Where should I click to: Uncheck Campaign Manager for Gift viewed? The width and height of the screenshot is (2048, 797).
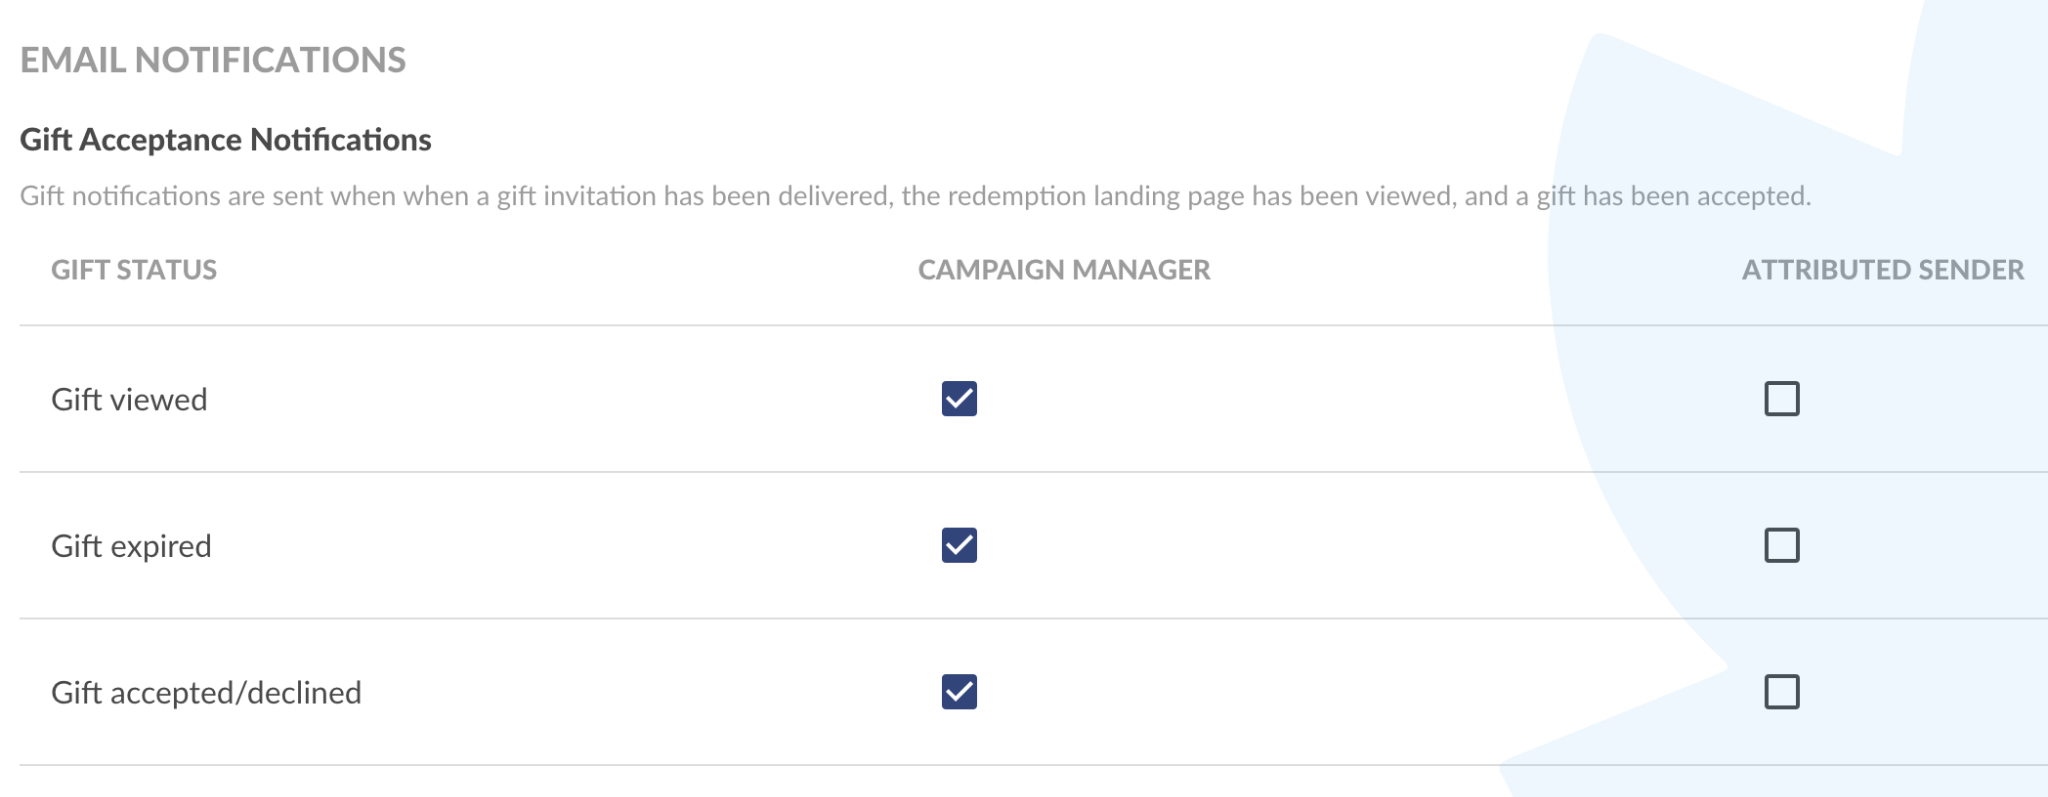[959, 399]
